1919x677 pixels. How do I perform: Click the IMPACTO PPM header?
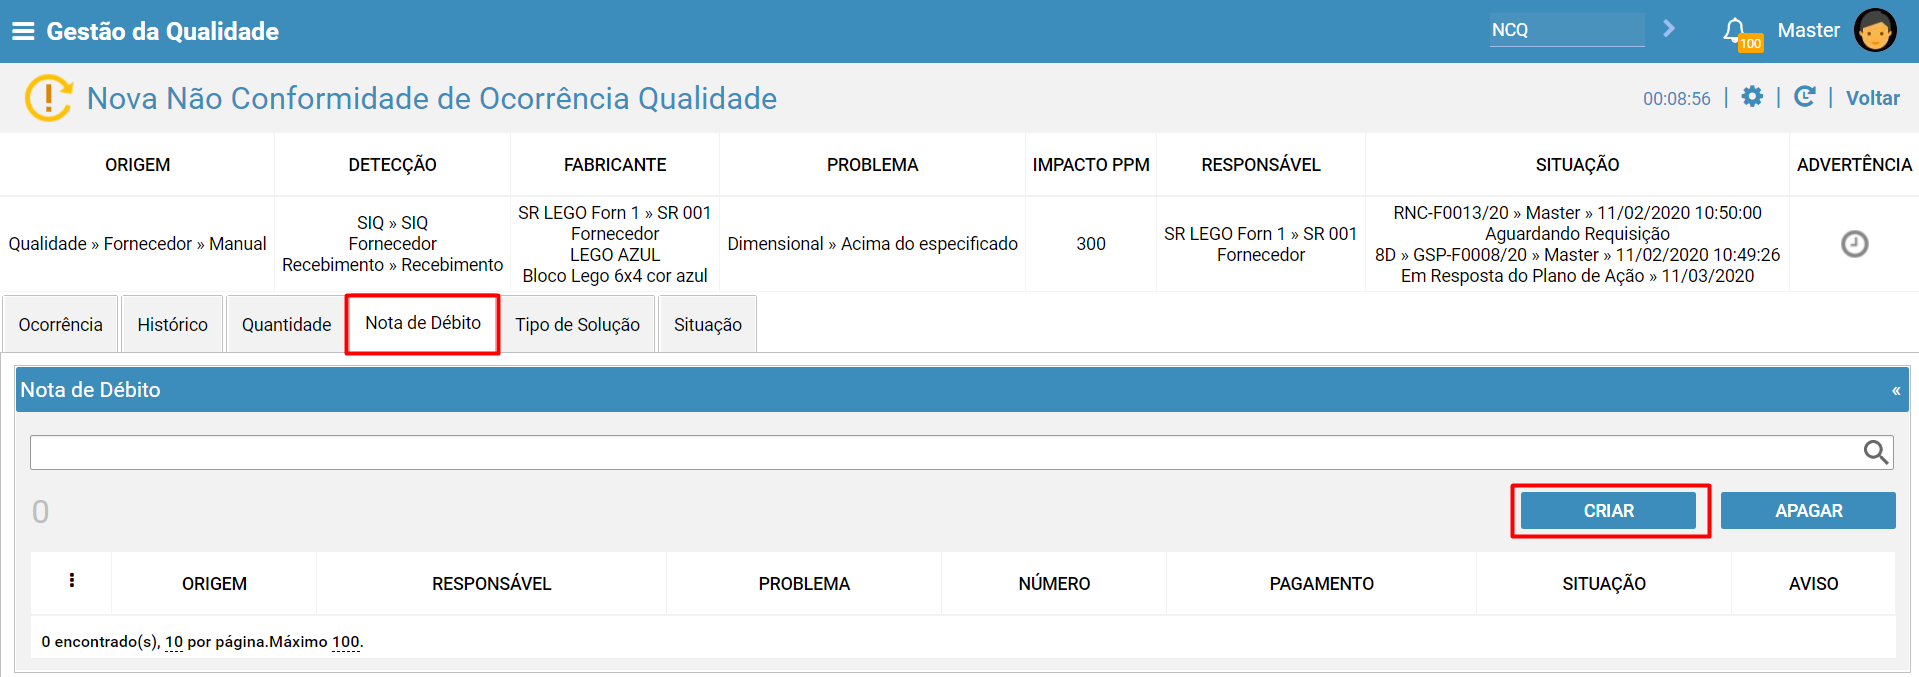[1091, 165]
